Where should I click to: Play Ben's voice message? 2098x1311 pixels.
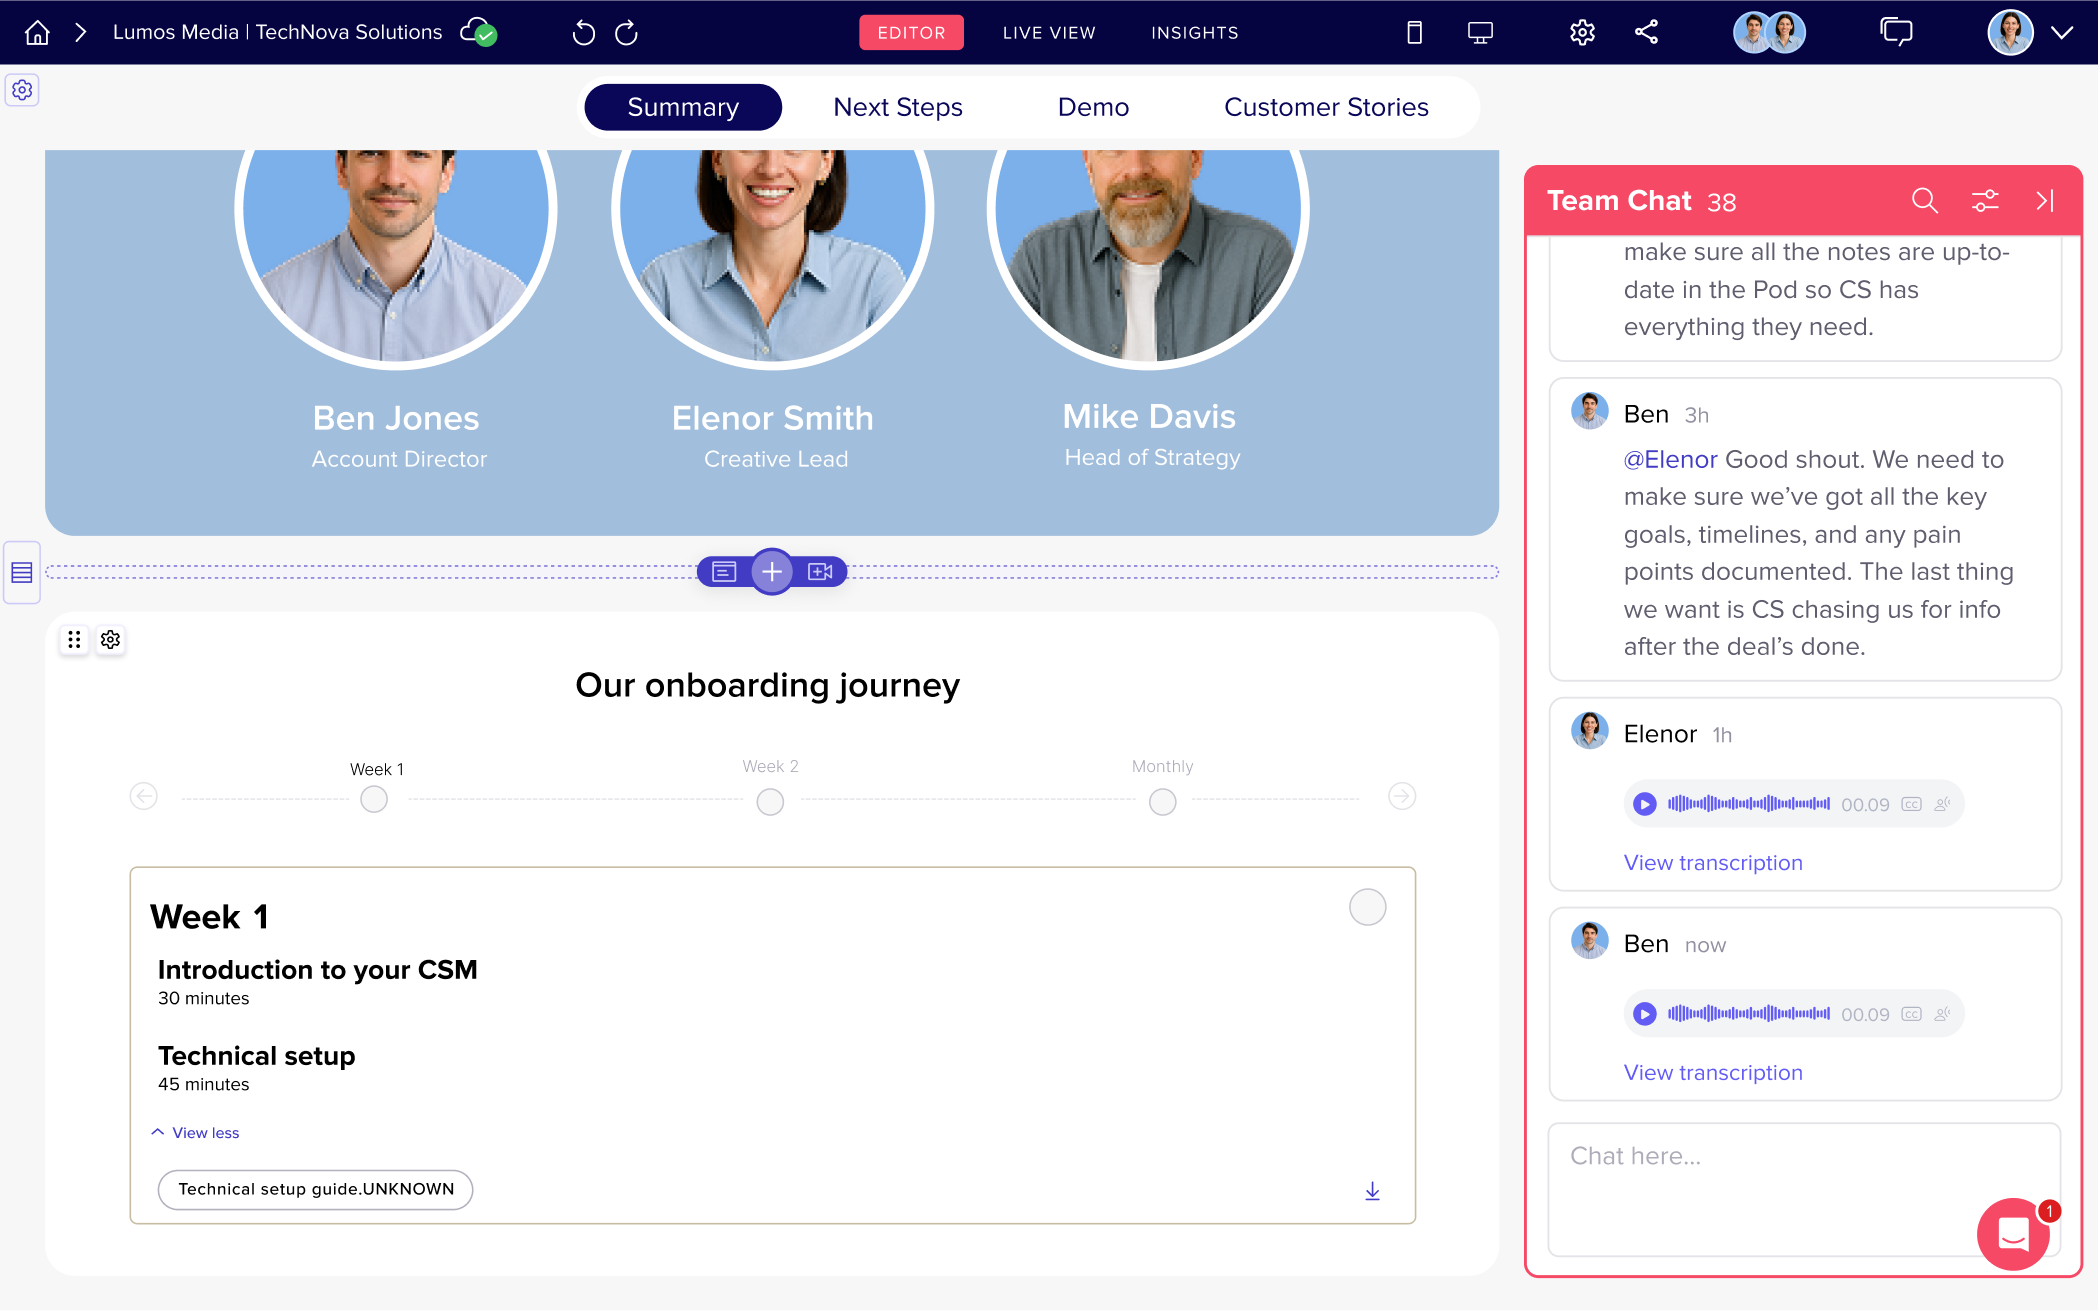point(1645,1014)
